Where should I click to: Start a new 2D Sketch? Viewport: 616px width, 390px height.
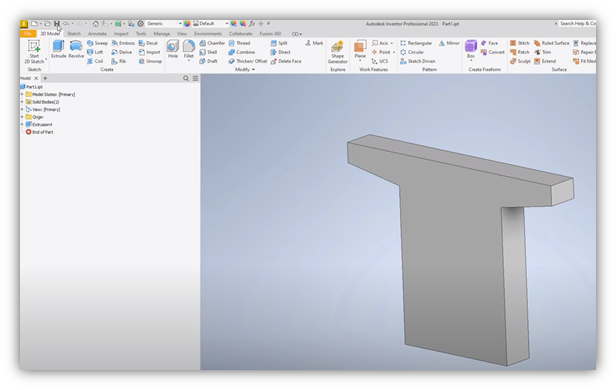34,52
